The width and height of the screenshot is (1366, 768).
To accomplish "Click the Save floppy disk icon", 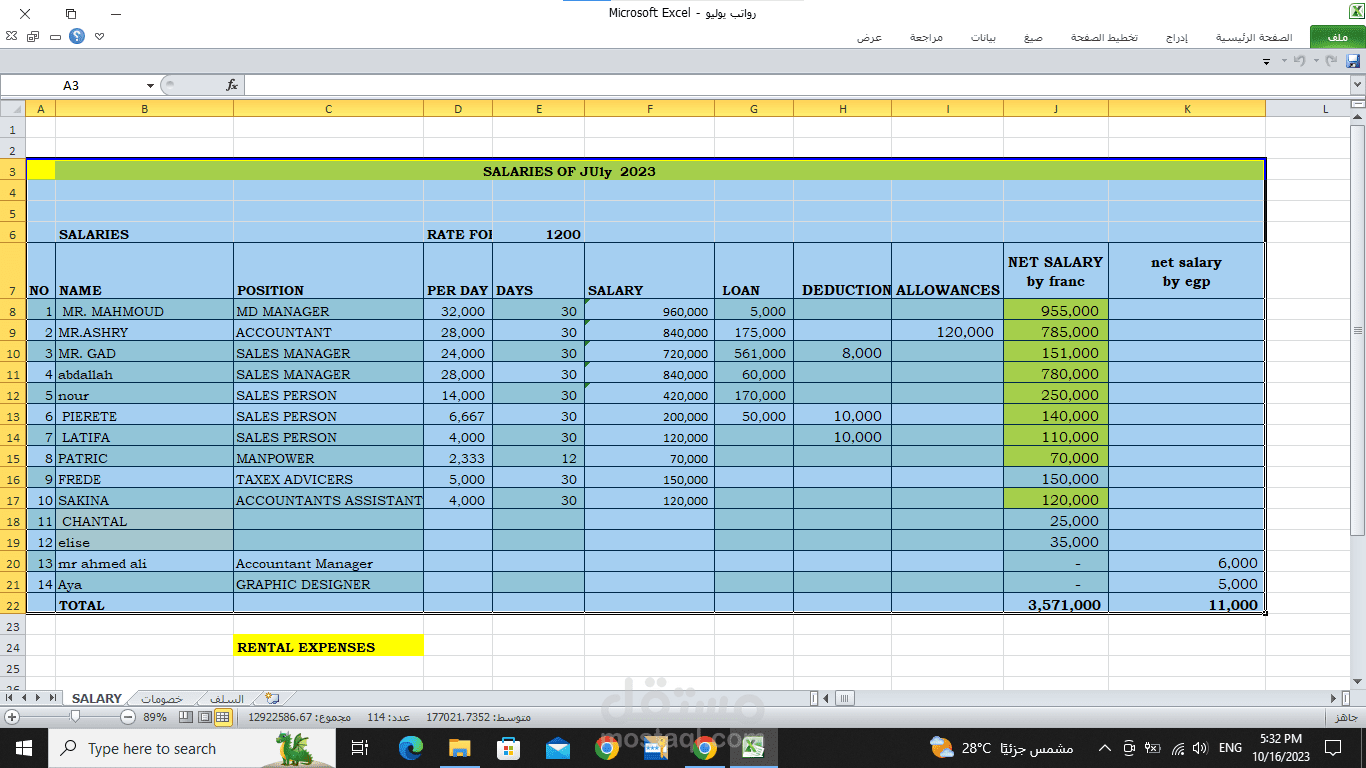I will pos(1353,61).
